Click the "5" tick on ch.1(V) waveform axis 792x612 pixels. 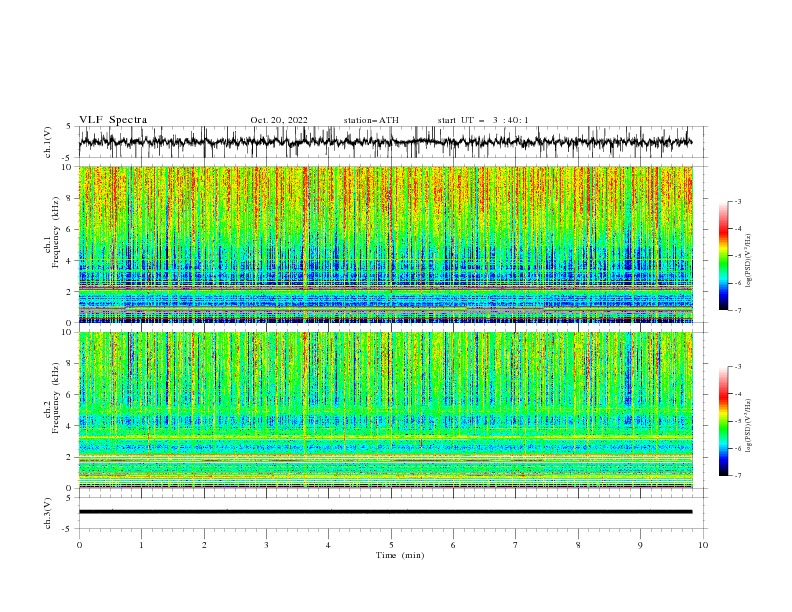(x=69, y=126)
